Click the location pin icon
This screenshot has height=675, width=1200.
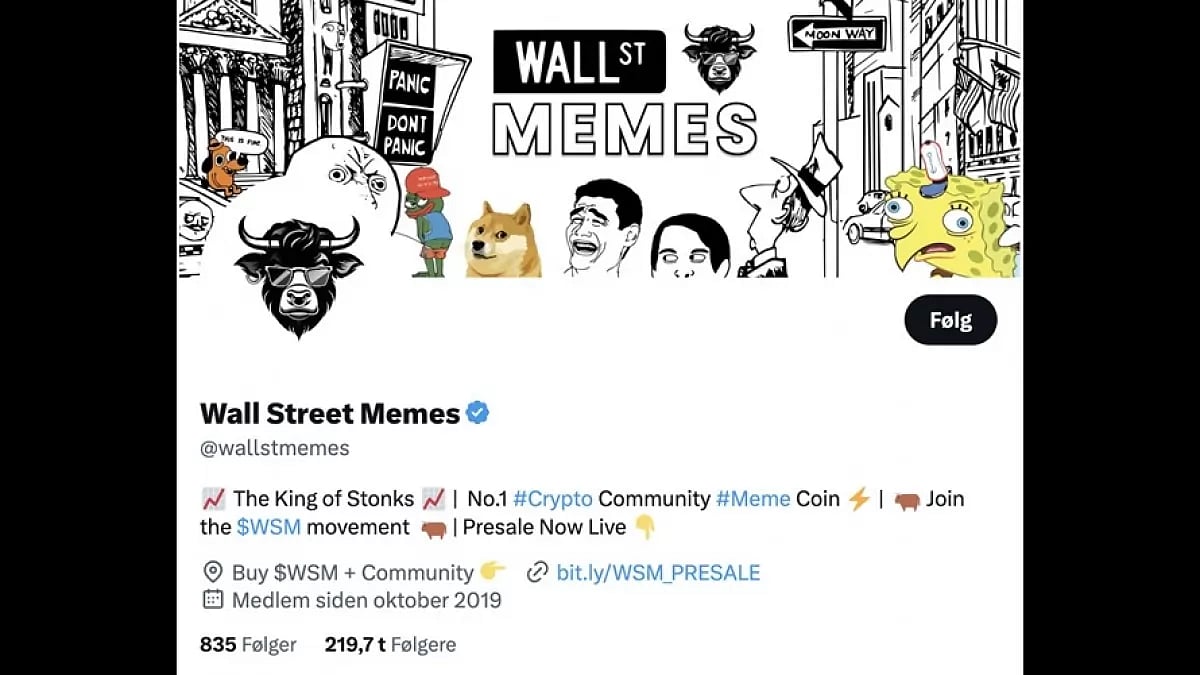(212, 573)
